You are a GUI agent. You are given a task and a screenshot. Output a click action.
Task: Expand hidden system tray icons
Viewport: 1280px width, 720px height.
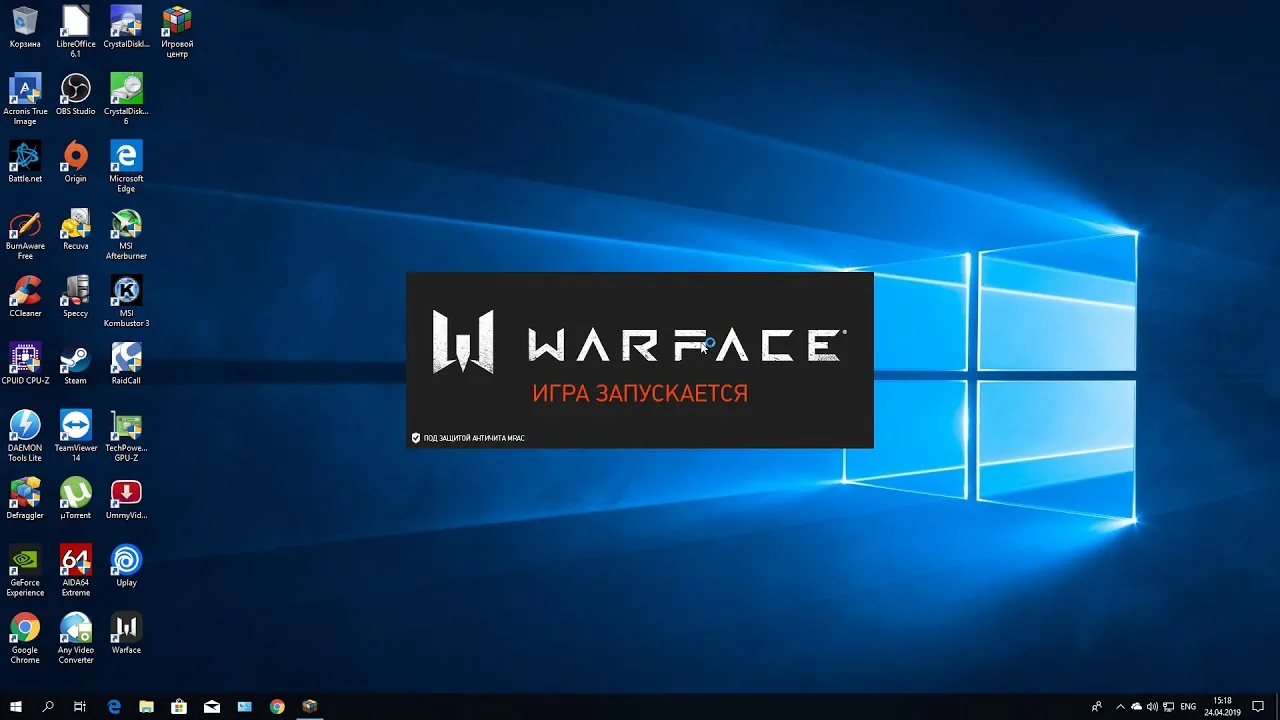click(x=1120, y=706)
